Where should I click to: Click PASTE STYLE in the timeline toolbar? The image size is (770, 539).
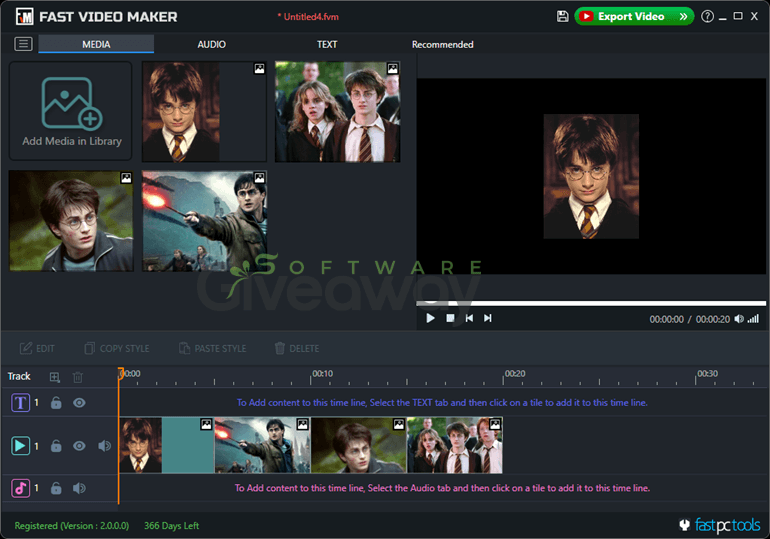[213, 349]
